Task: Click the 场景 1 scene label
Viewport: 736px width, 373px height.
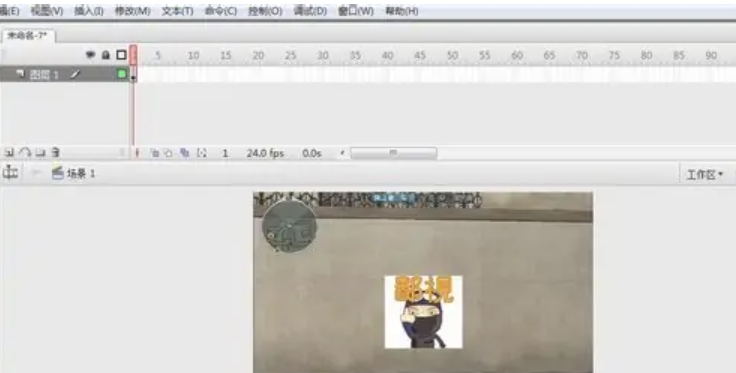Action: tap(81, 174)
